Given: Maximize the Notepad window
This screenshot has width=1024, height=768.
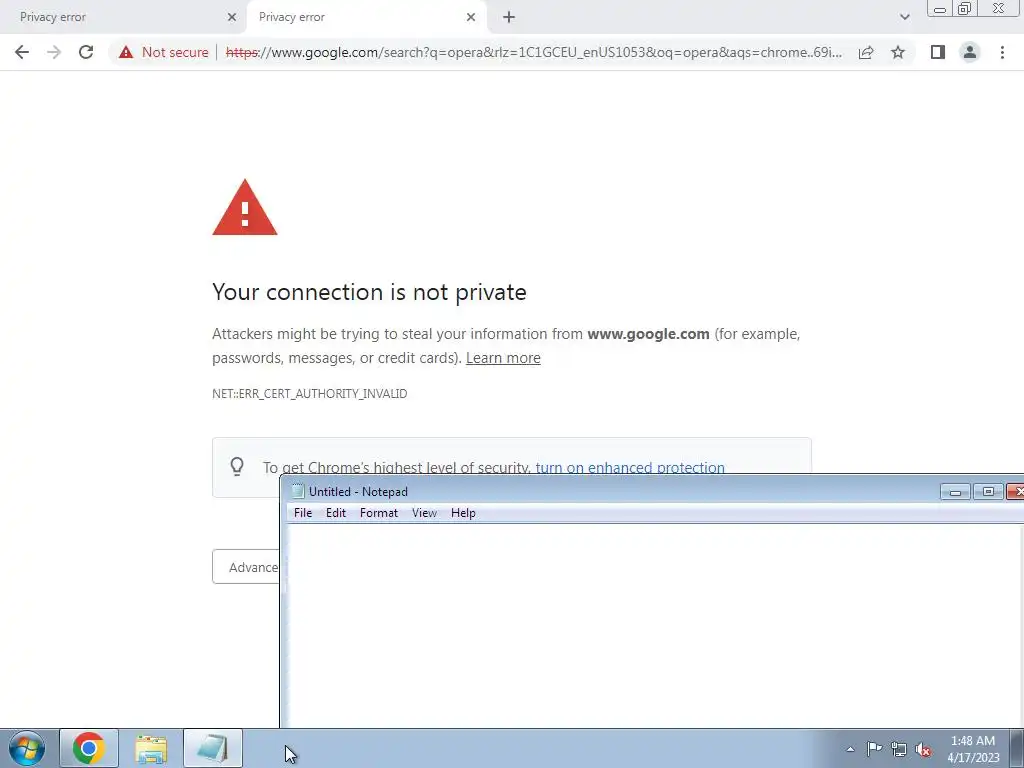Looking at the screenshot, I should 988,491.
